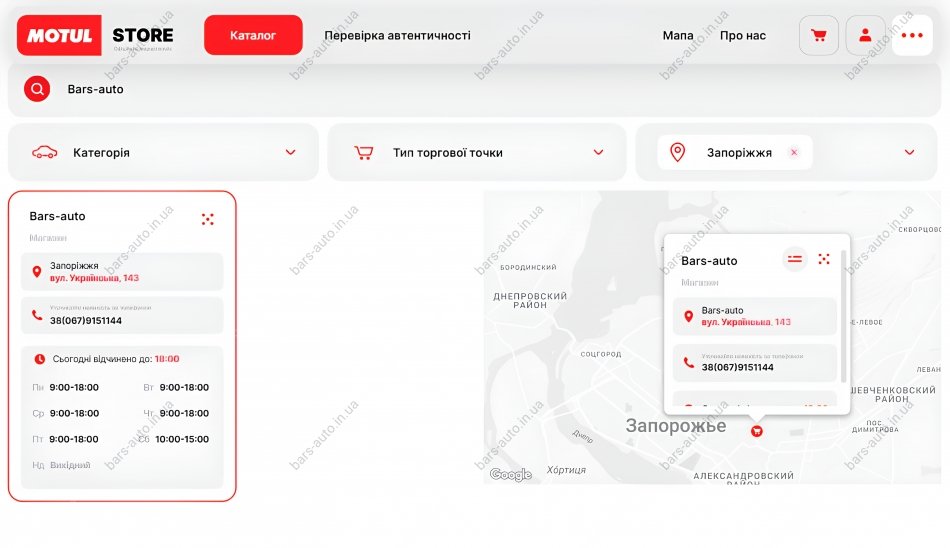950x548 pixels.
Task: Click the MOTUL logo
Action: (59, 35)
